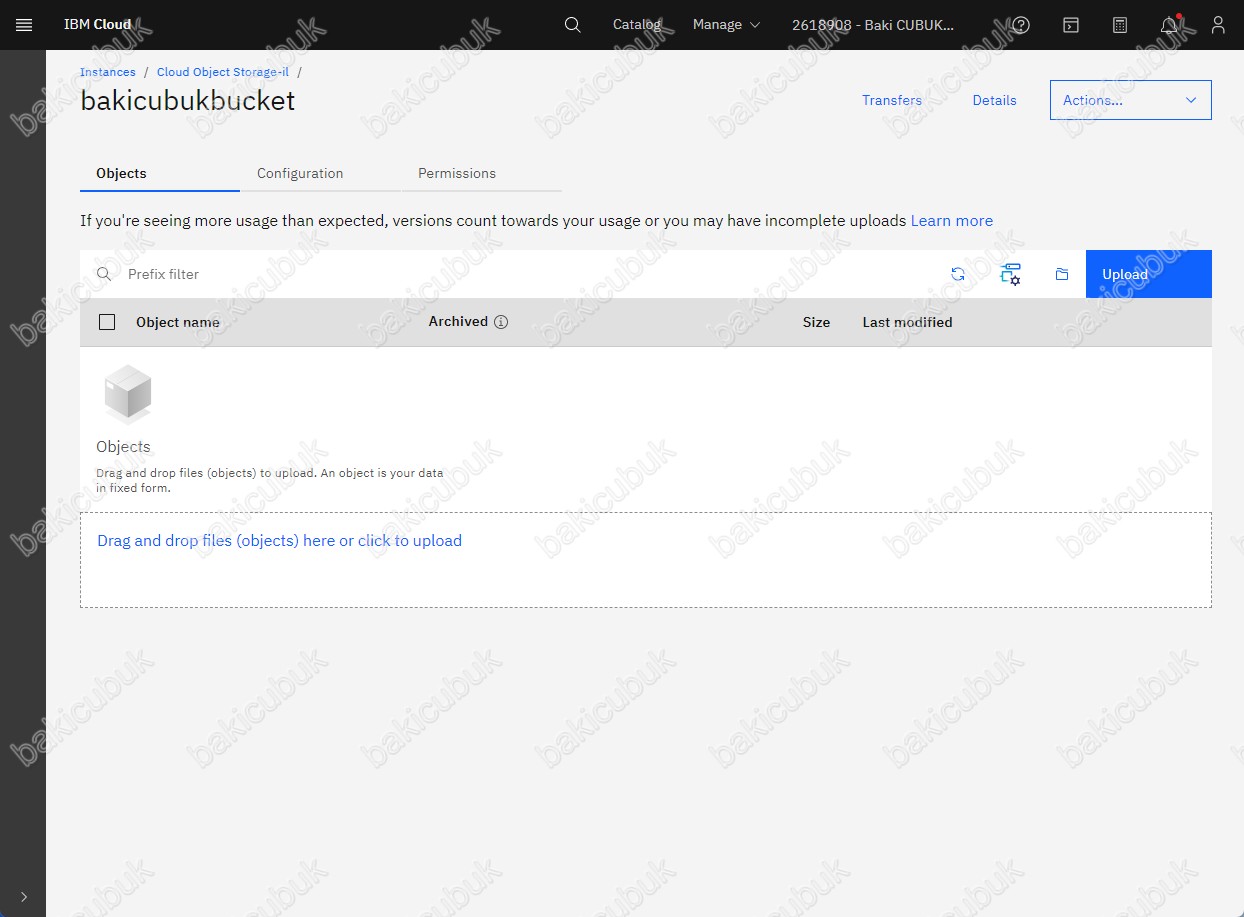The image size is (1244, 917).
Task: Click the prefix filter search icon
Action: (103, 274)
